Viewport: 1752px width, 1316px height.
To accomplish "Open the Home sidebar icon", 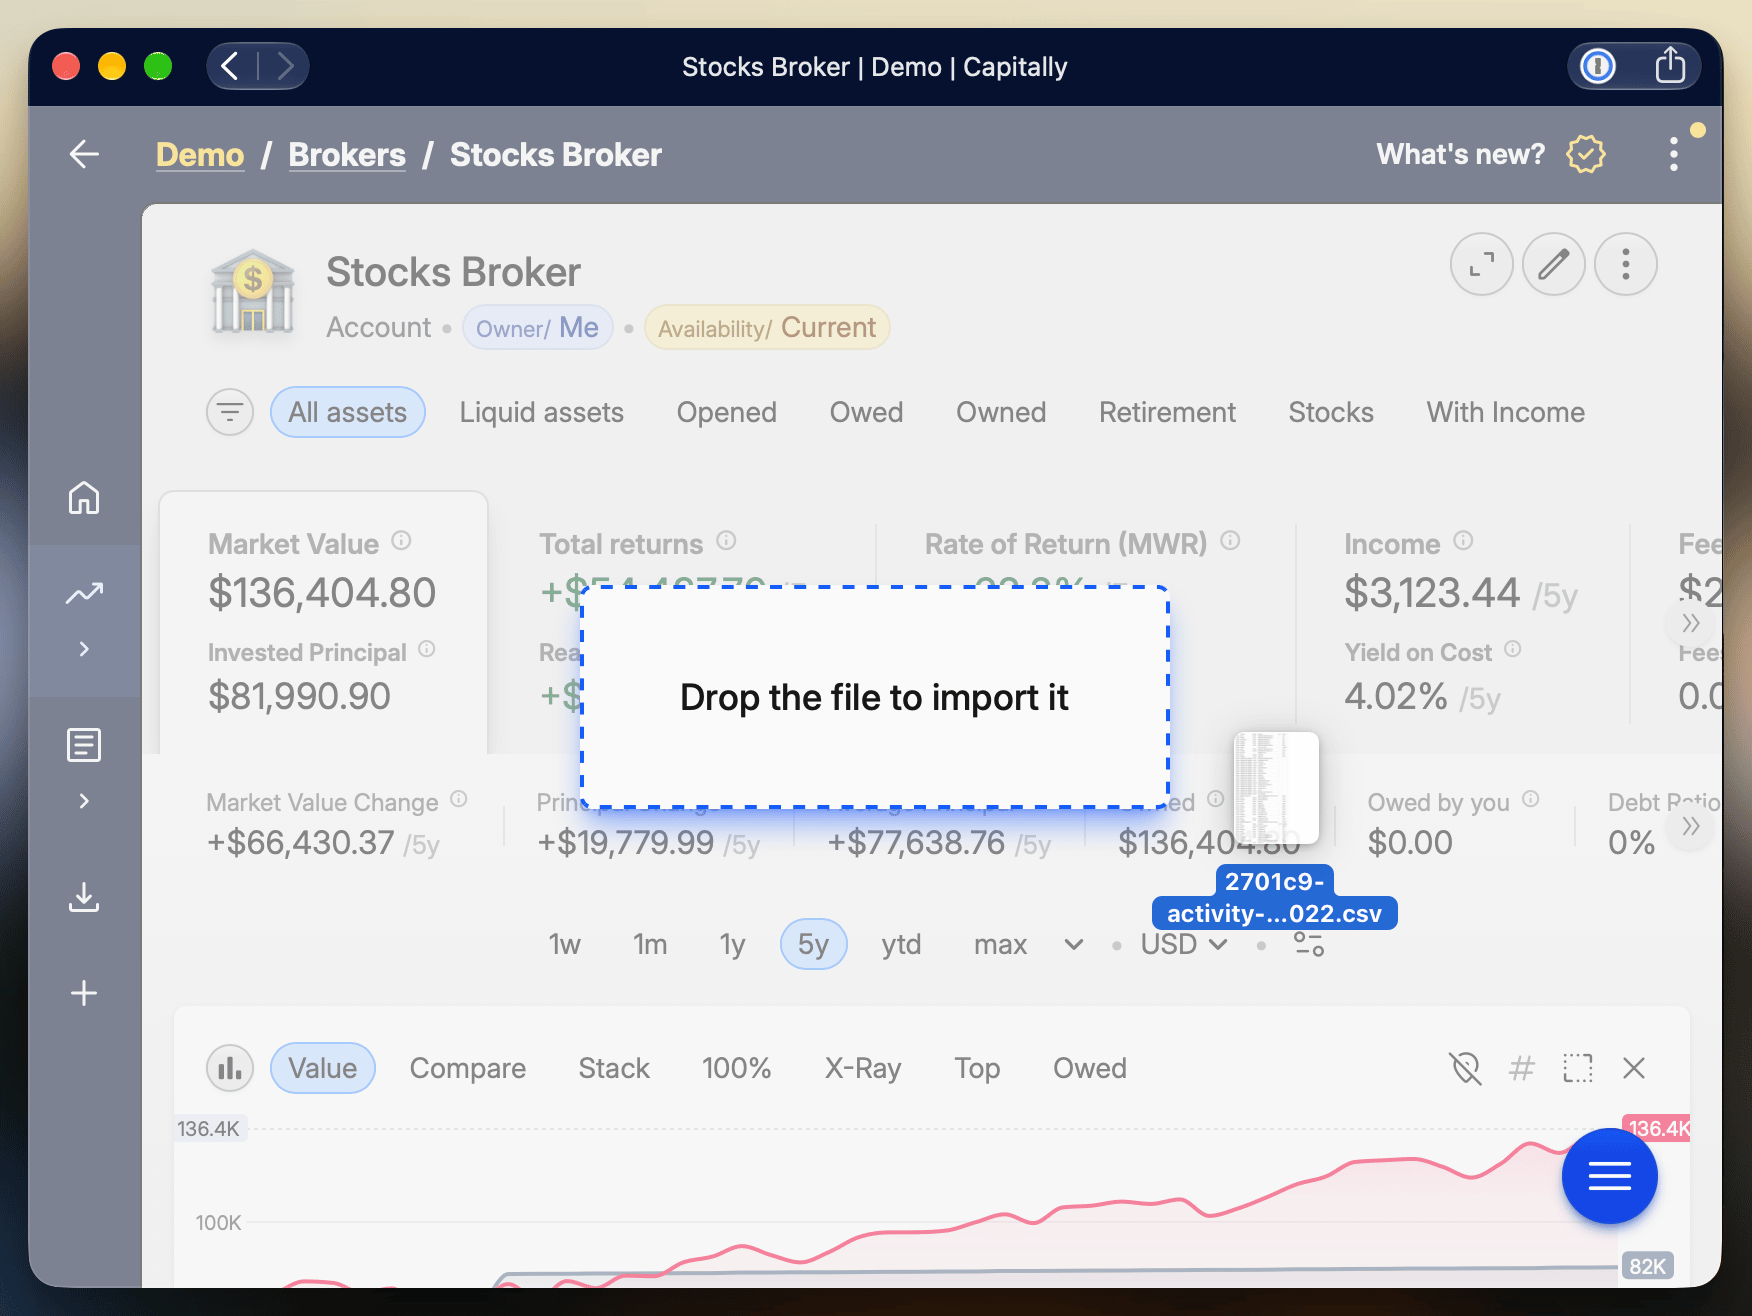I will click(x=84, y=497).
